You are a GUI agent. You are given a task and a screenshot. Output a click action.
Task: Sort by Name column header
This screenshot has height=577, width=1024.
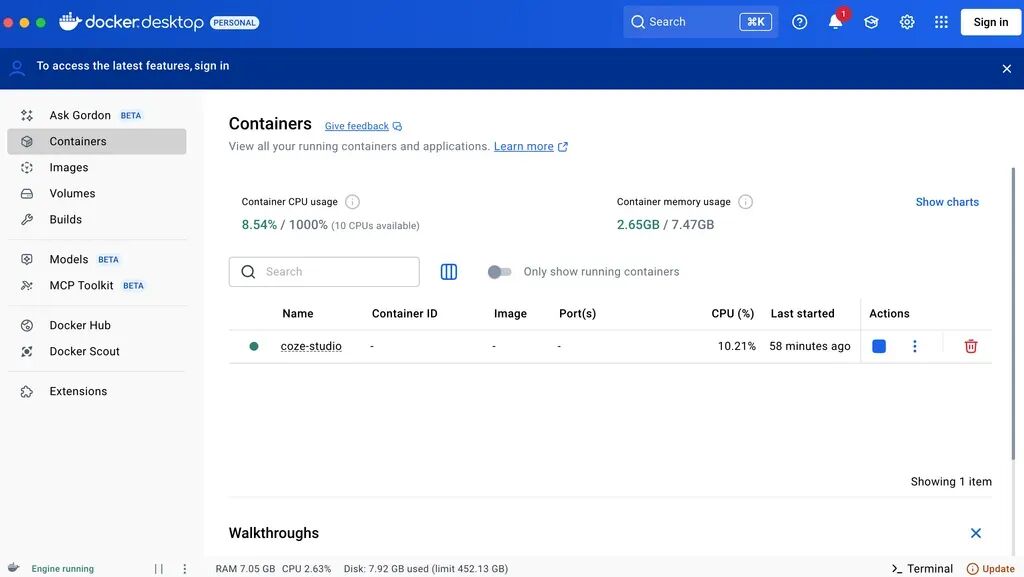(298, 313)
